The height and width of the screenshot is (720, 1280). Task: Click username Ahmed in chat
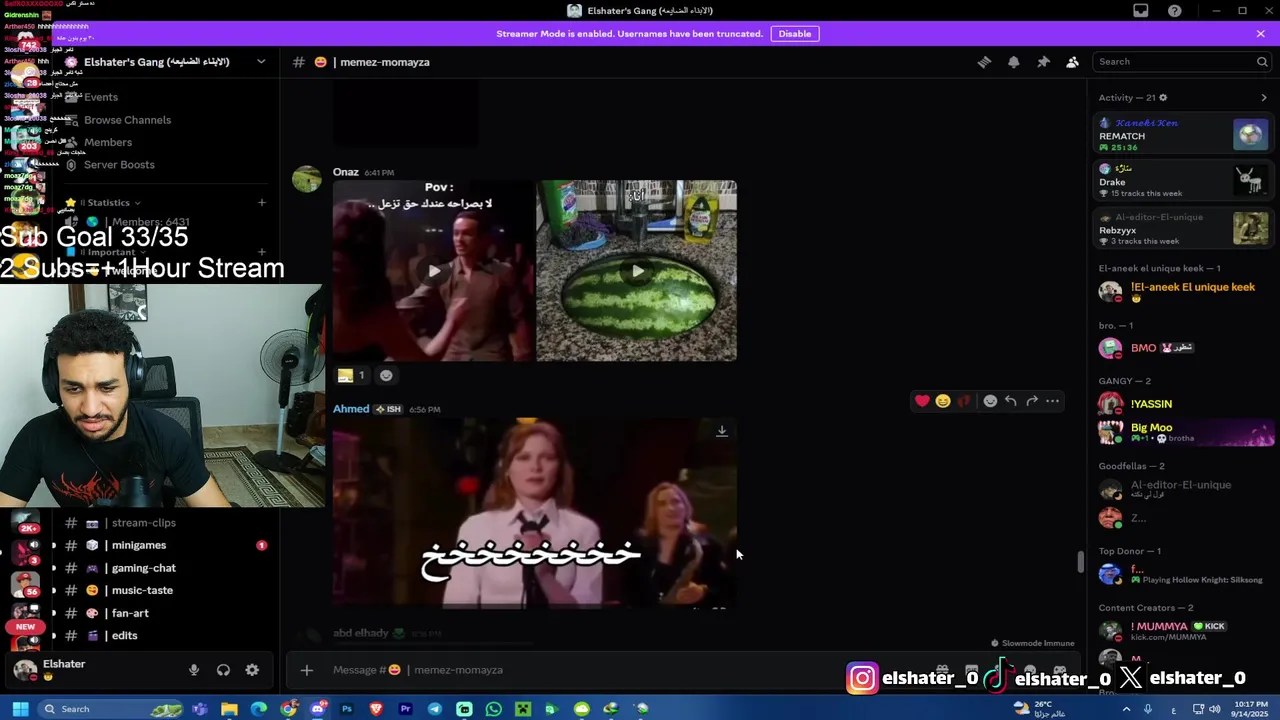point(351,409)
